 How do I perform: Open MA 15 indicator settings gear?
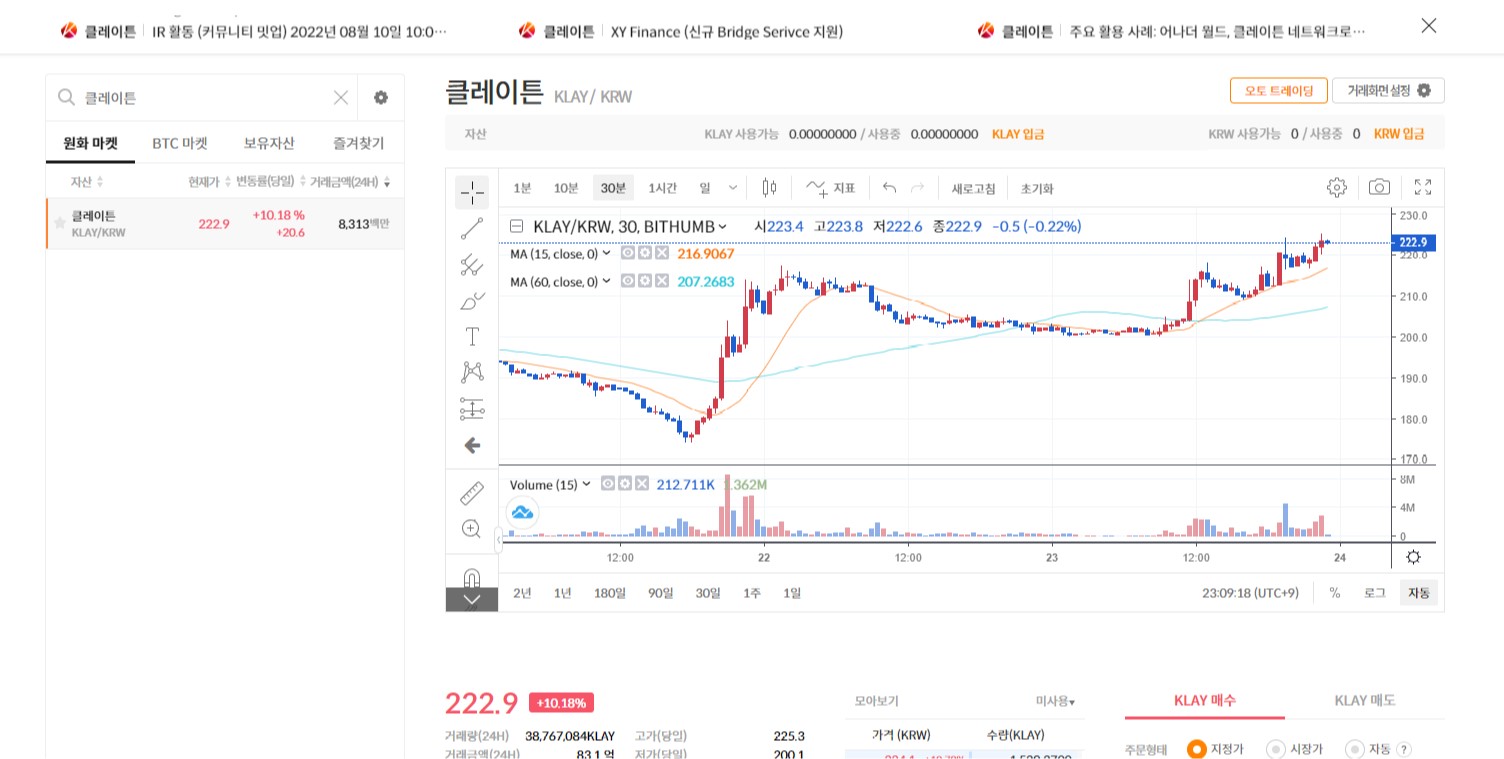click(x=644, y=254)
